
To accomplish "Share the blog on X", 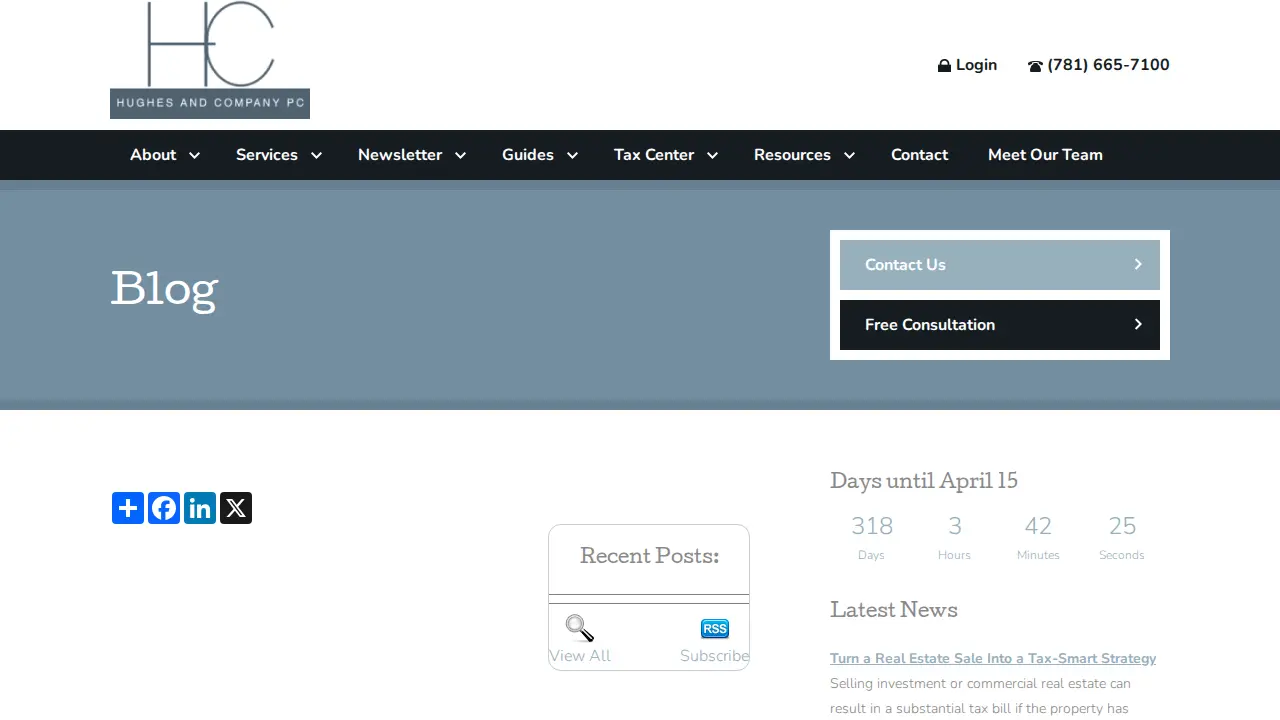I will coord(236,508).
